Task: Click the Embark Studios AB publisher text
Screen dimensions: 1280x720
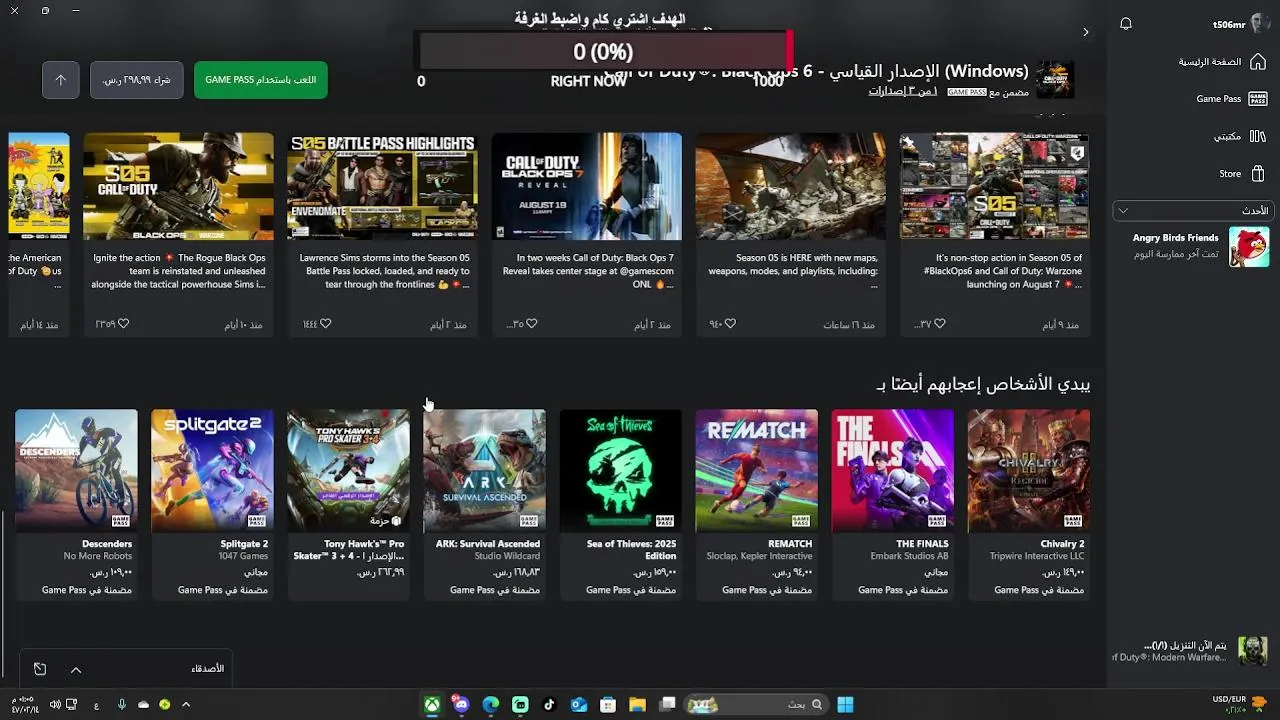Action: coord(909,556)
